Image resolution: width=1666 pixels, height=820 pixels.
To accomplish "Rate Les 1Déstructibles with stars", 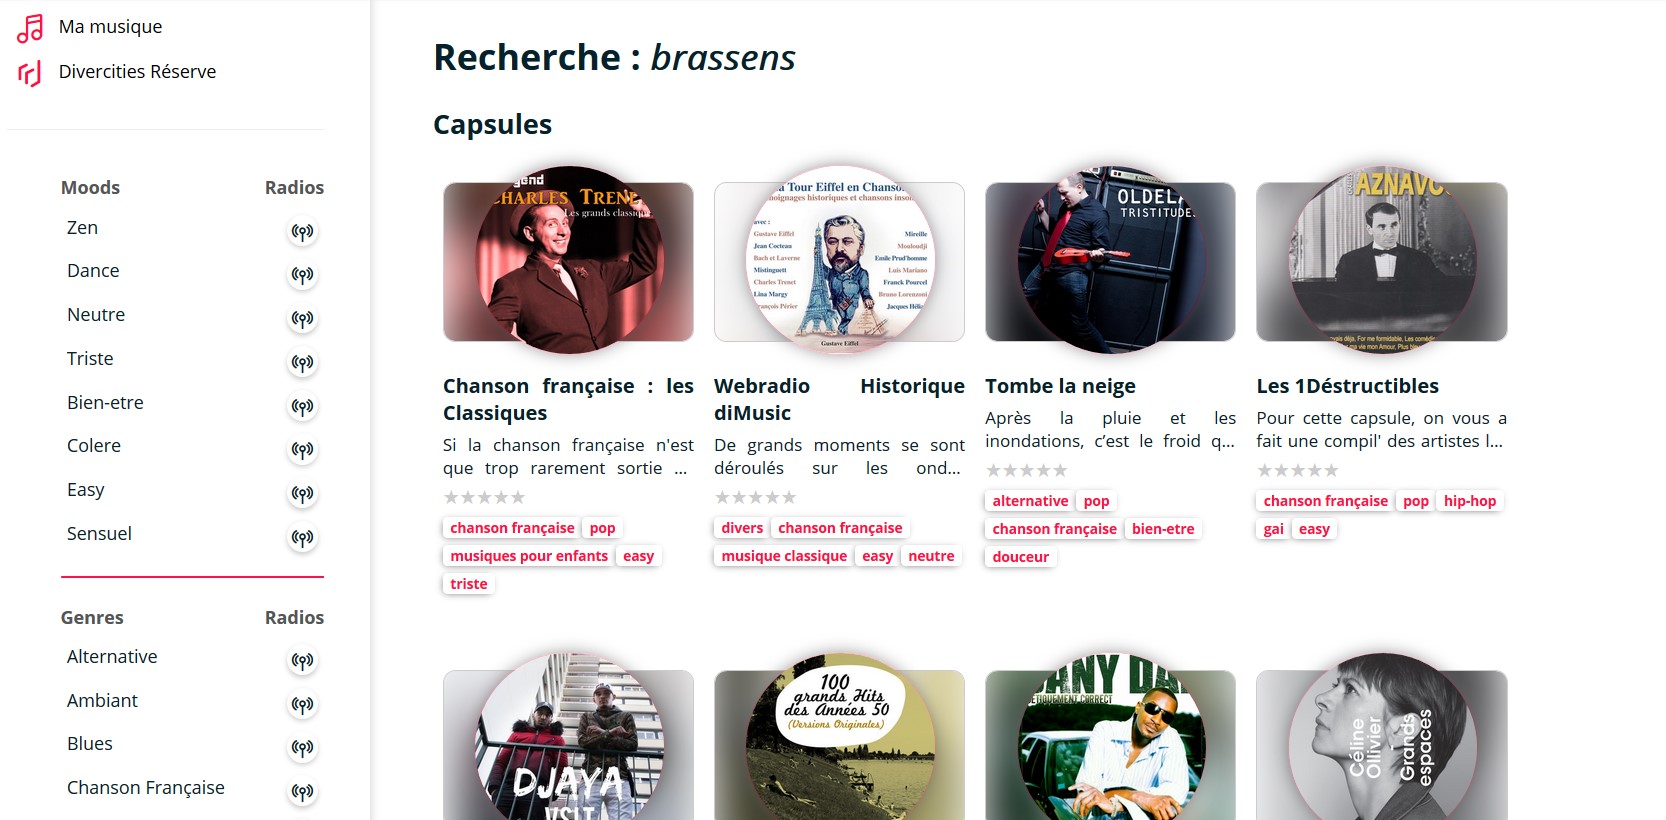I will 1297,470.
